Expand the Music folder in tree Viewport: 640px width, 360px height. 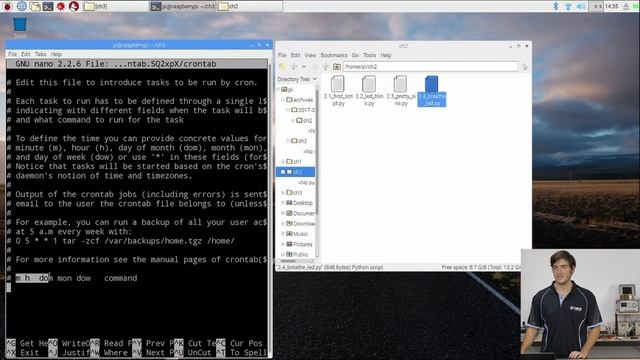coord(282,234)
